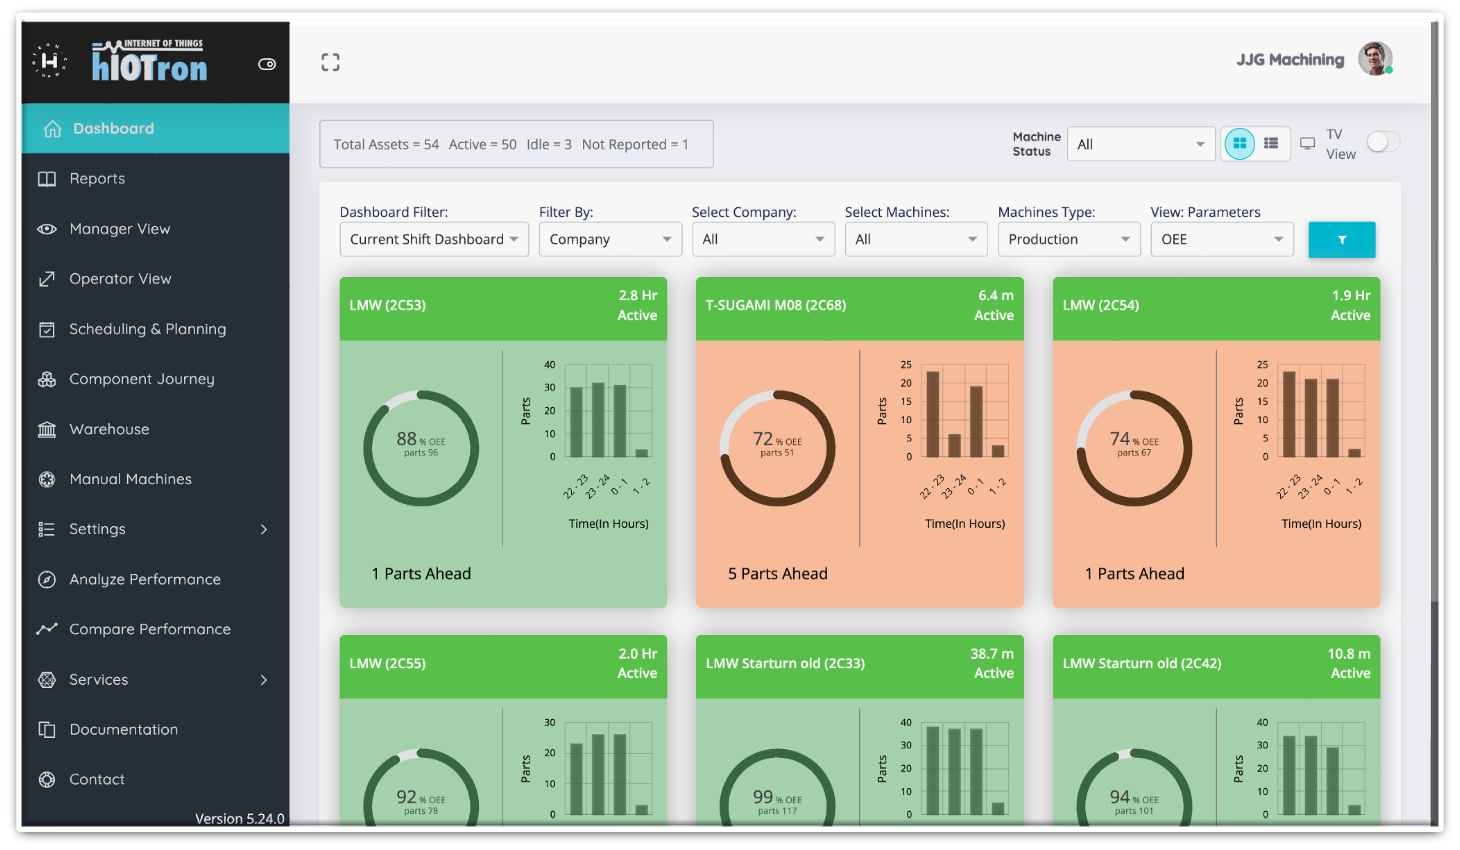Screen dimensions: 1460x850
Task: Click the Component Journey cubes icon
Action: [x=47, y=379]
